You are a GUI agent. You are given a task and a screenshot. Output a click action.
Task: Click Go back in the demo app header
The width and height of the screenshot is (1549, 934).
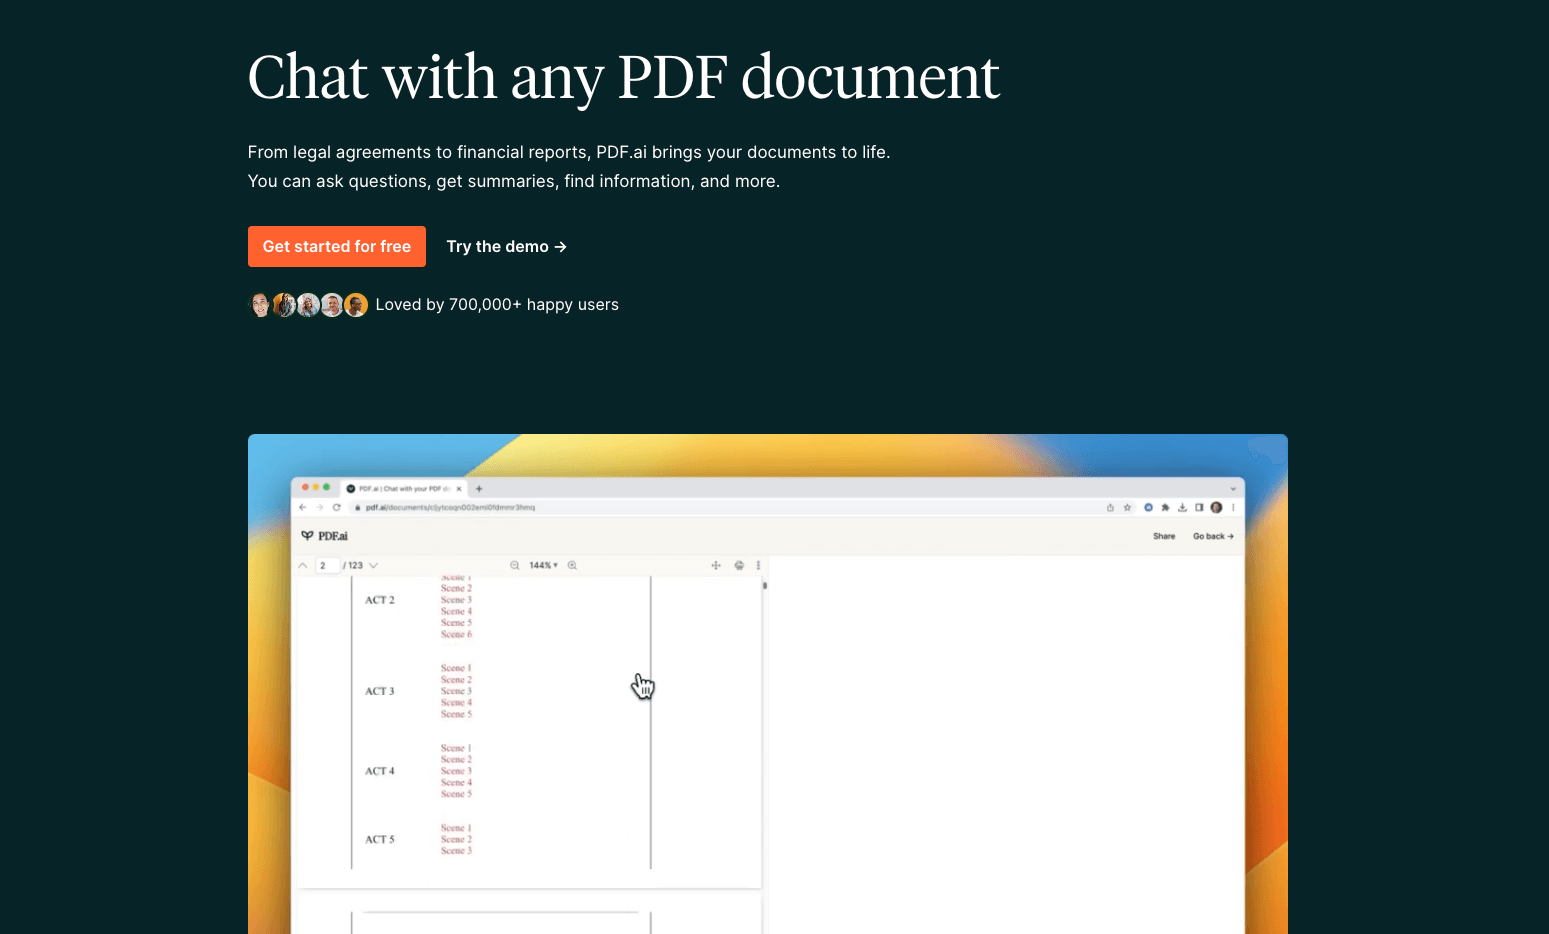click(1213, 536)
